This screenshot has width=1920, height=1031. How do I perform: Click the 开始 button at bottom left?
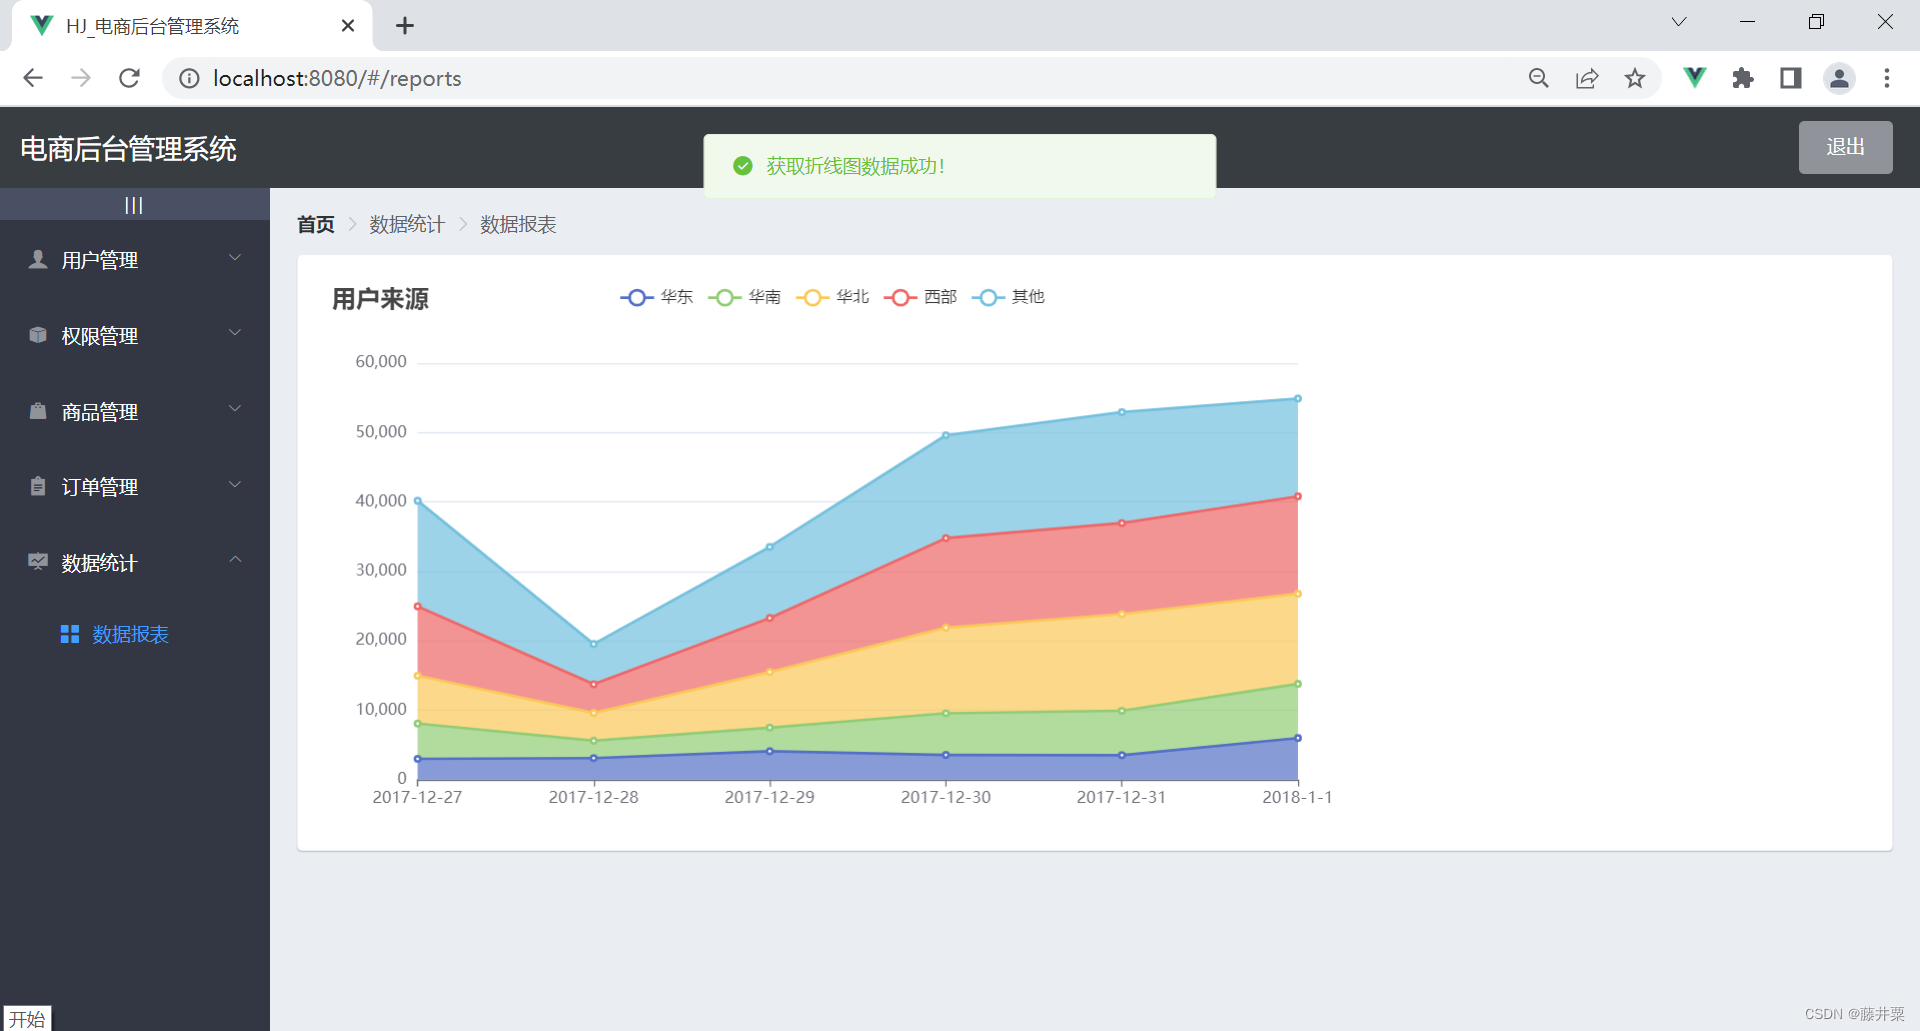tap(27, 1019)
